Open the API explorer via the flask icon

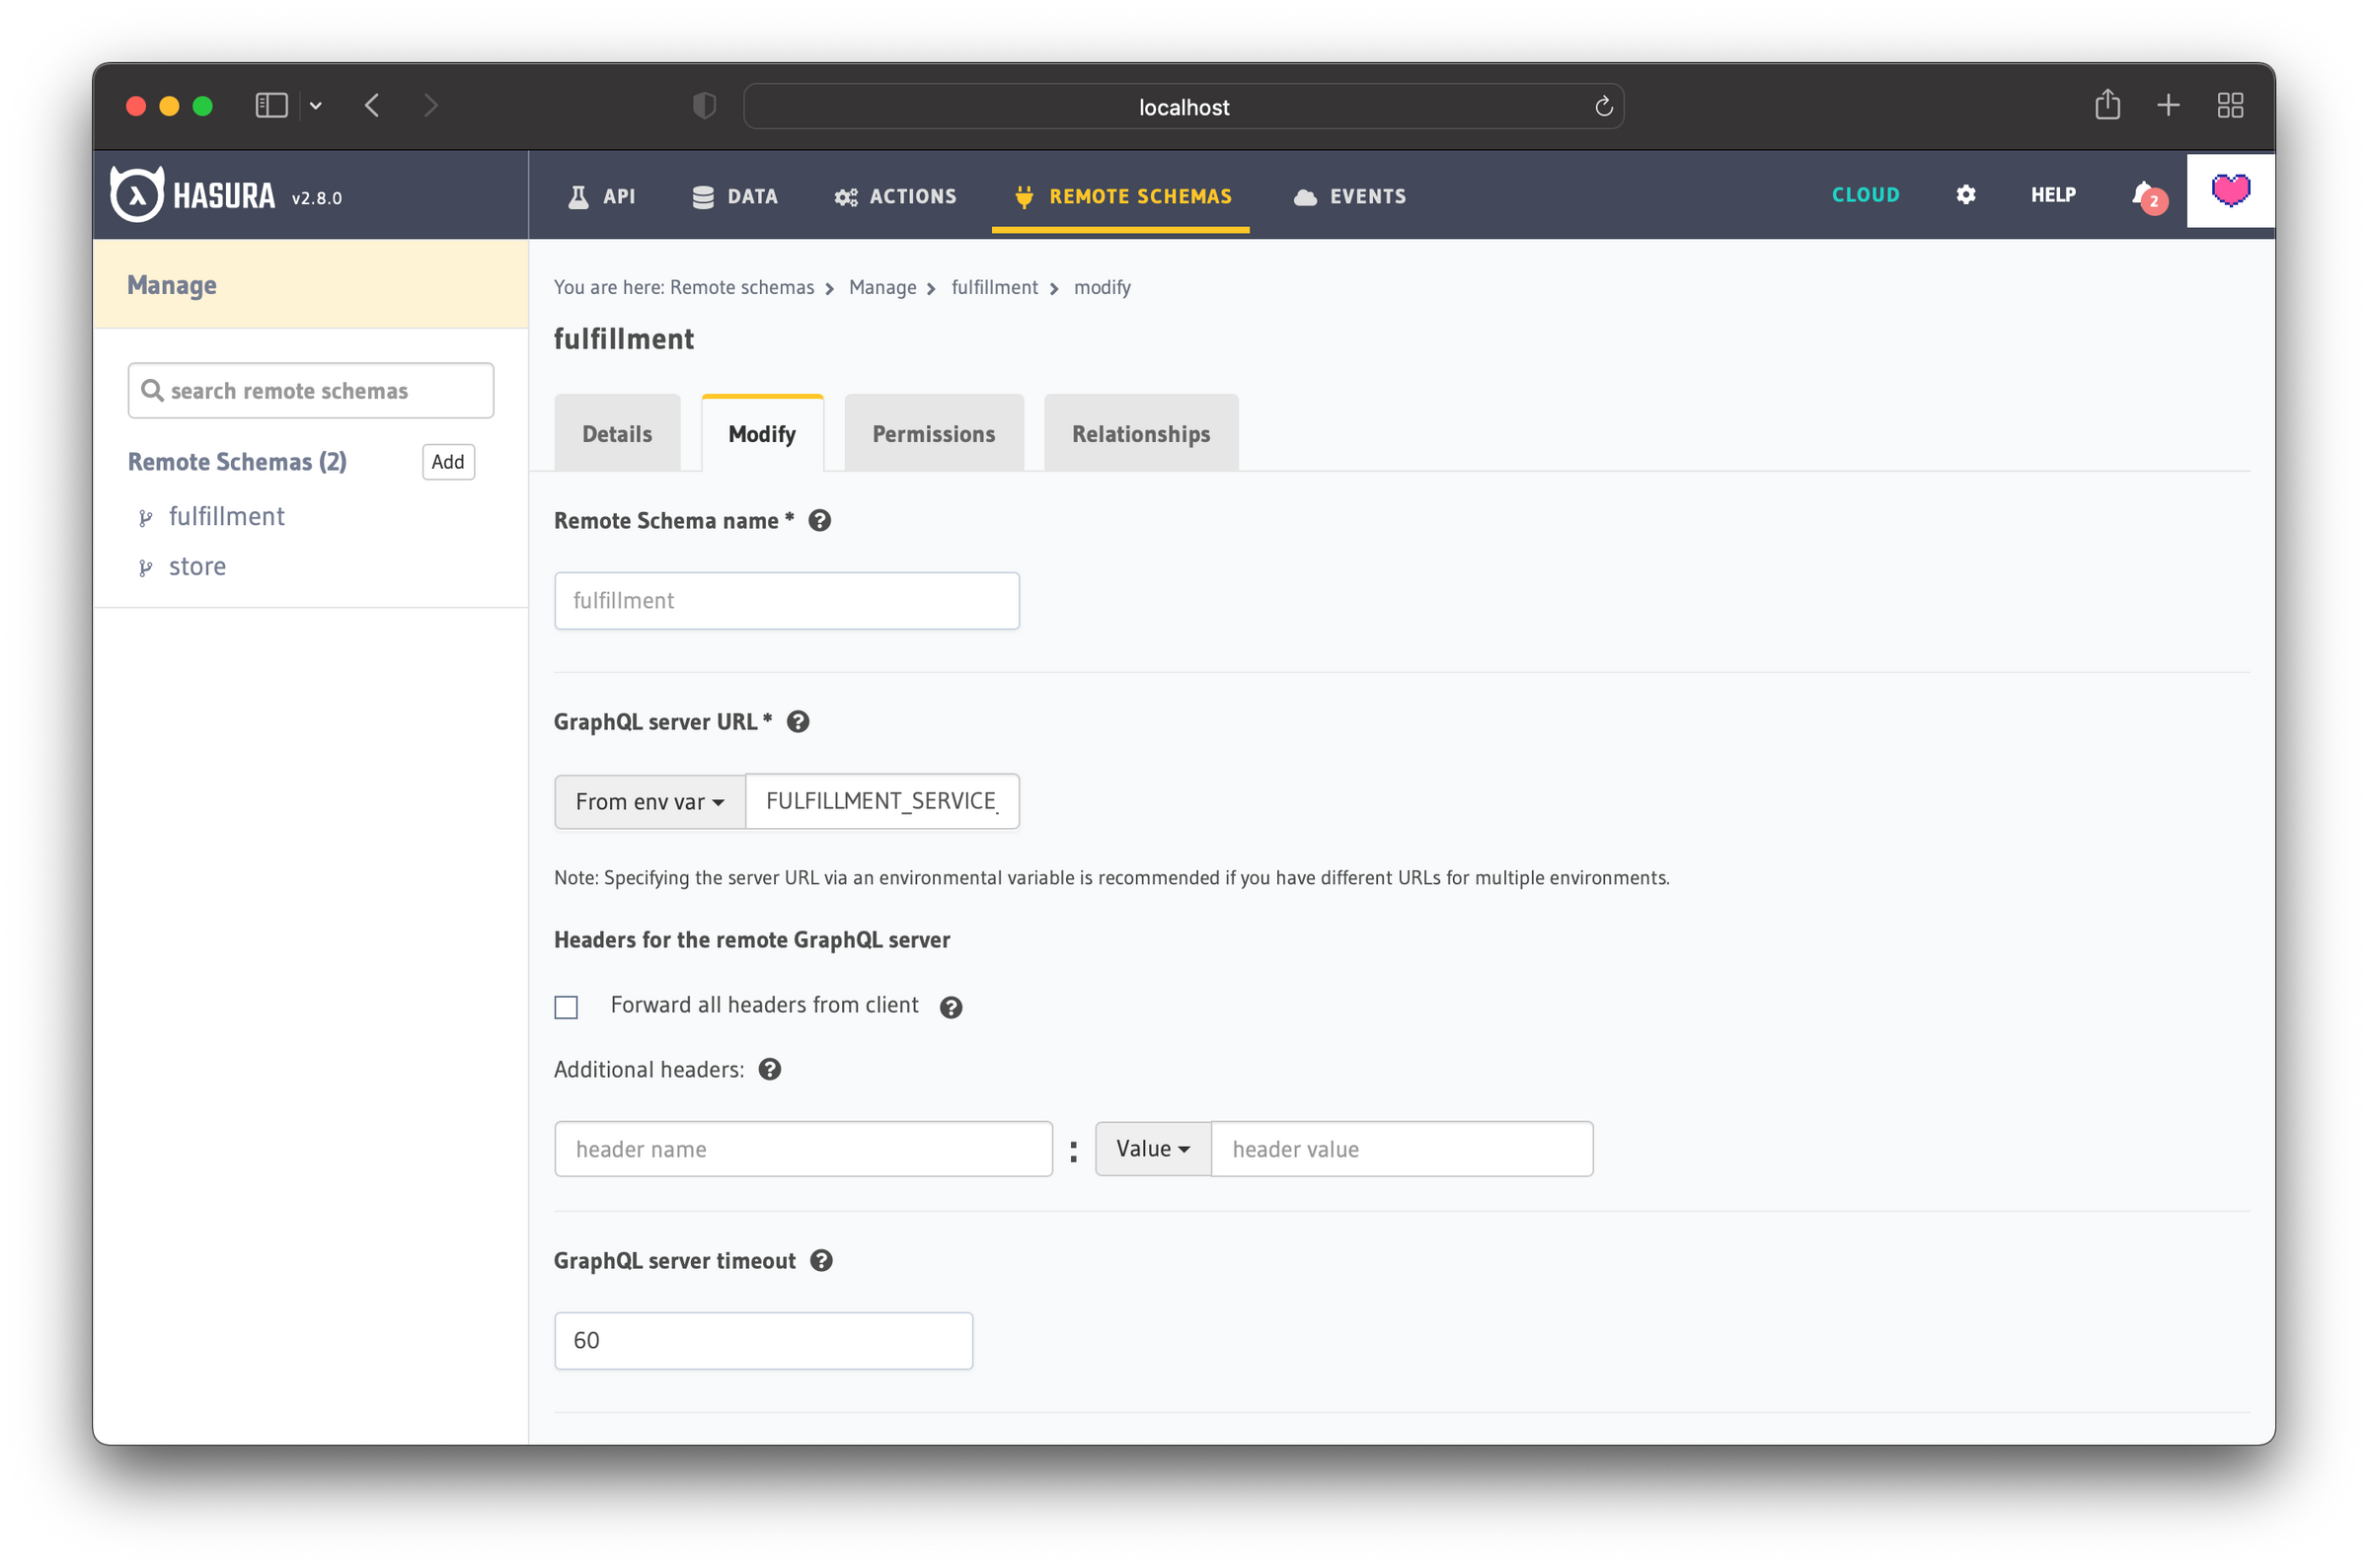pos(579,196)
